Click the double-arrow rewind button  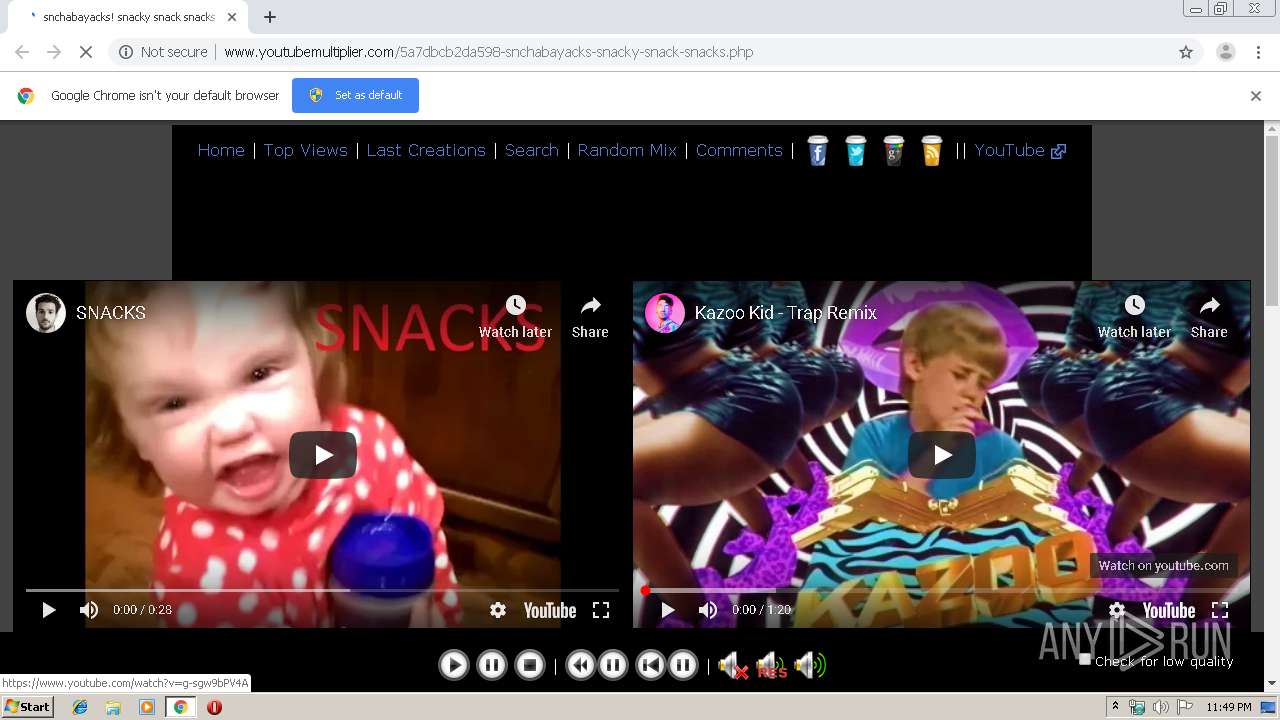(x=580, y=665)
